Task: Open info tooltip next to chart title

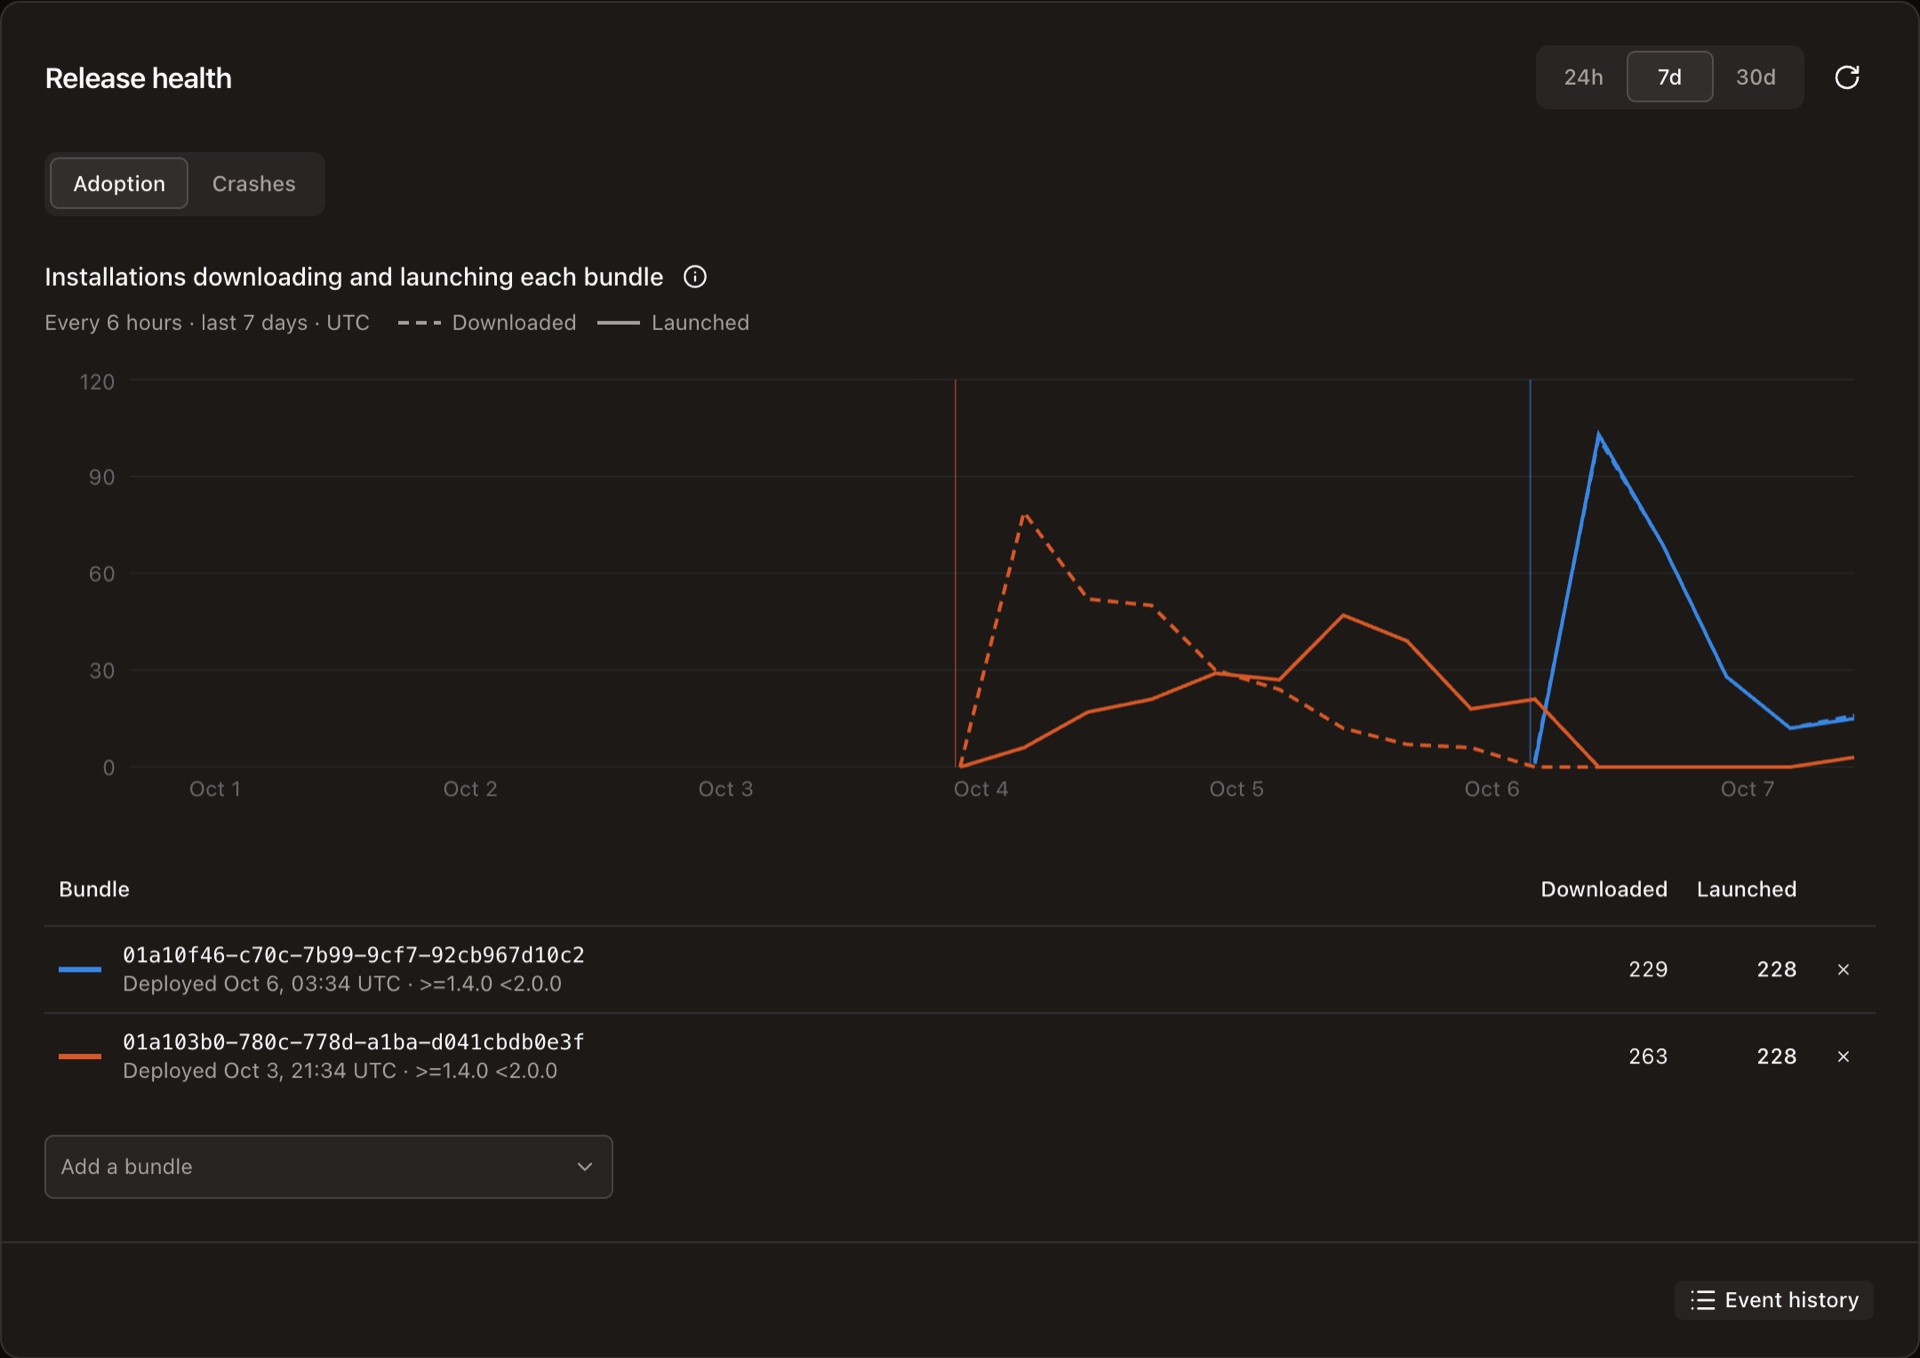Action: [695, 277]
